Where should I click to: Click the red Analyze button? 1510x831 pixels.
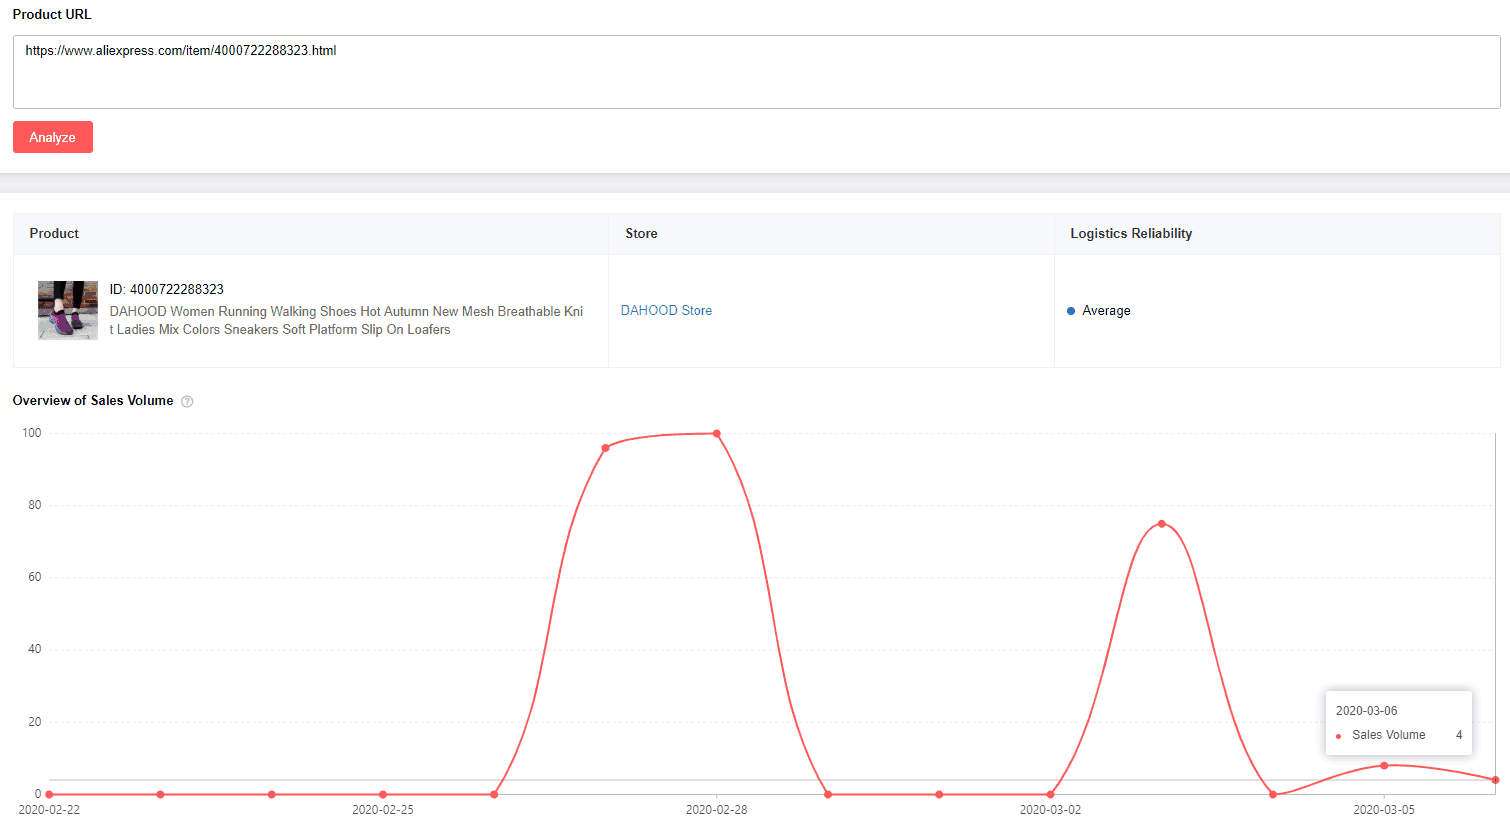click(x=52, y=137)
